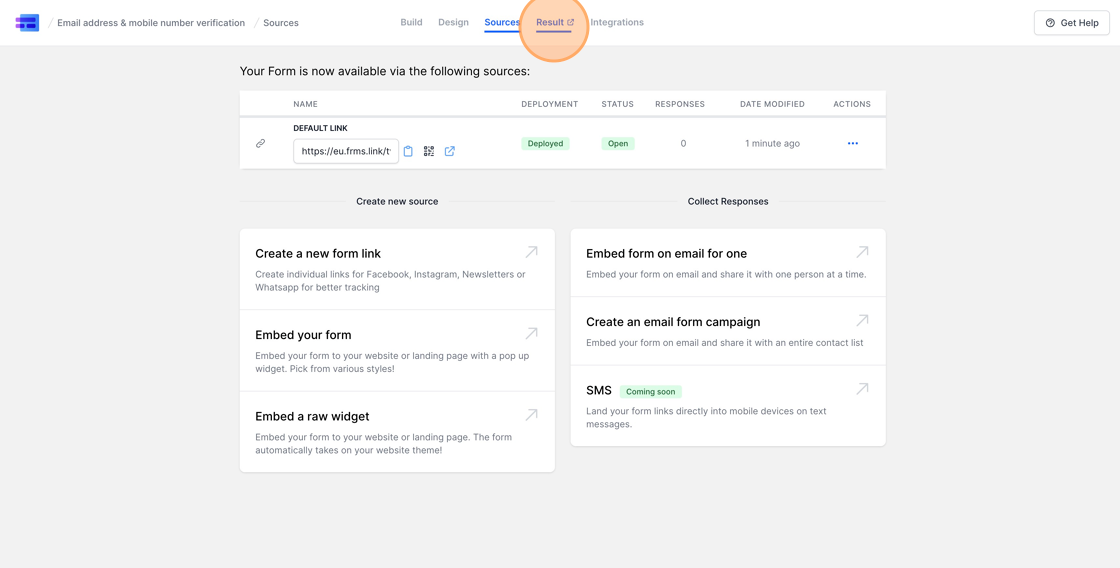Copy the default link with clipboard icon
This screenshot has height=568, width=1120.
click(408, 151)
